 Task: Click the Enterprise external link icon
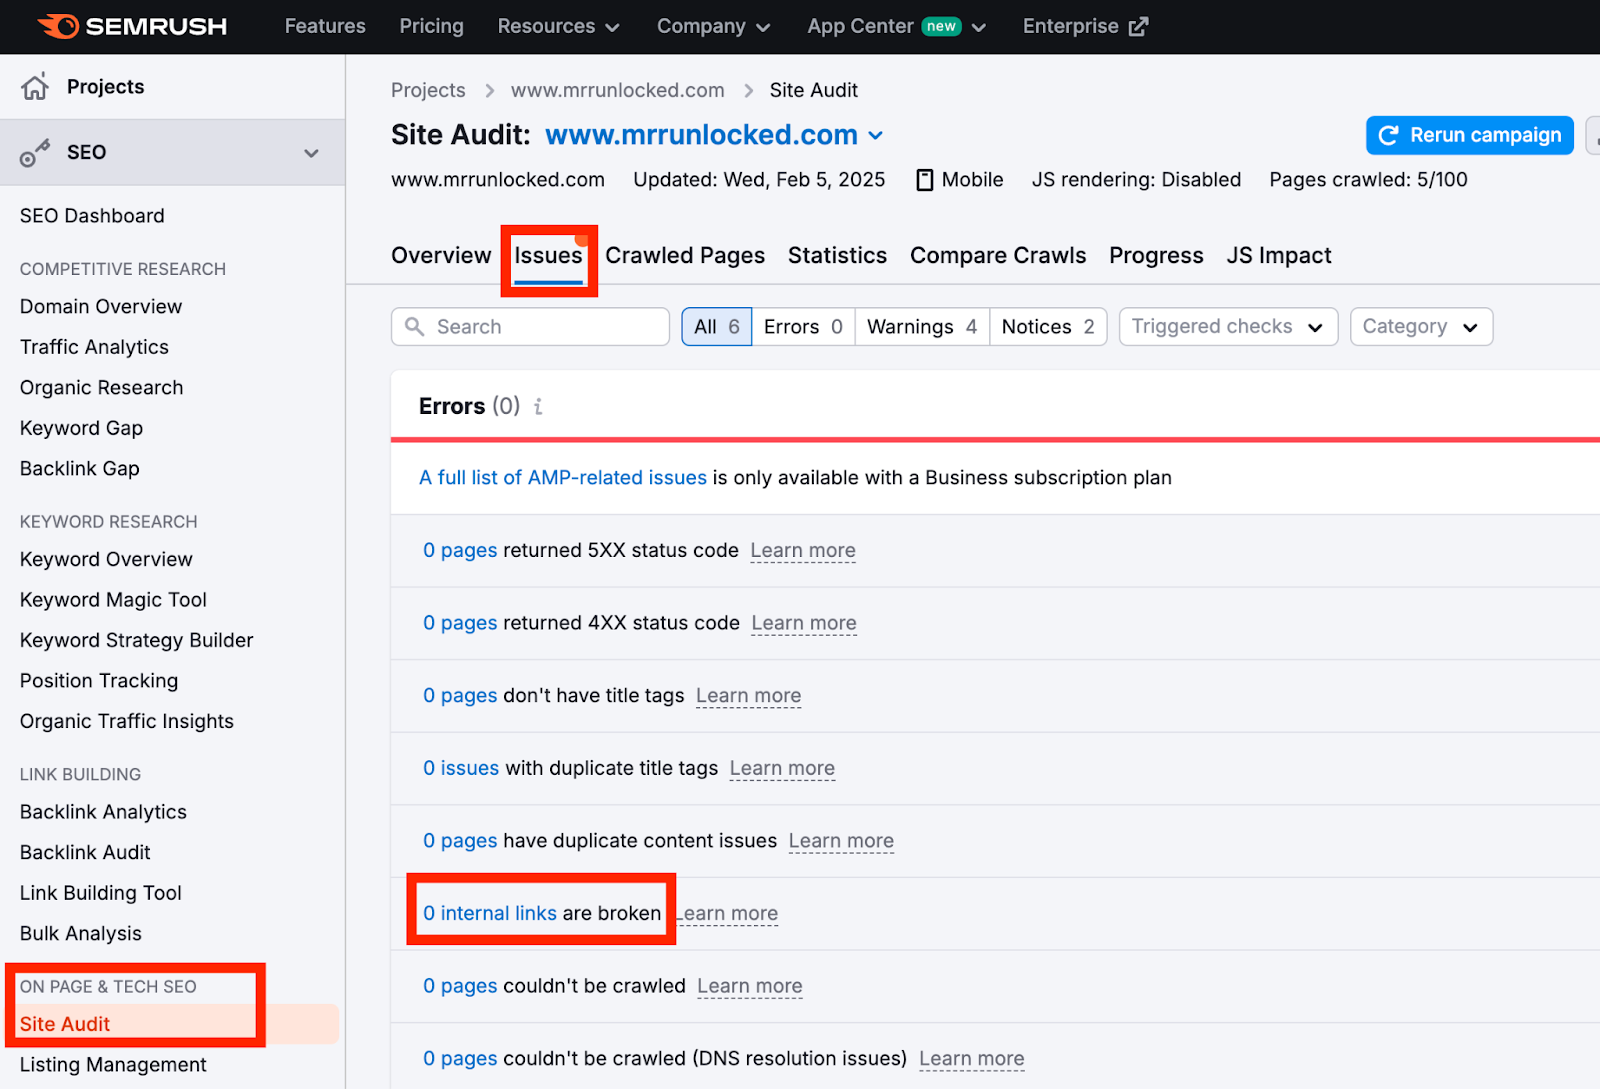1138,26
